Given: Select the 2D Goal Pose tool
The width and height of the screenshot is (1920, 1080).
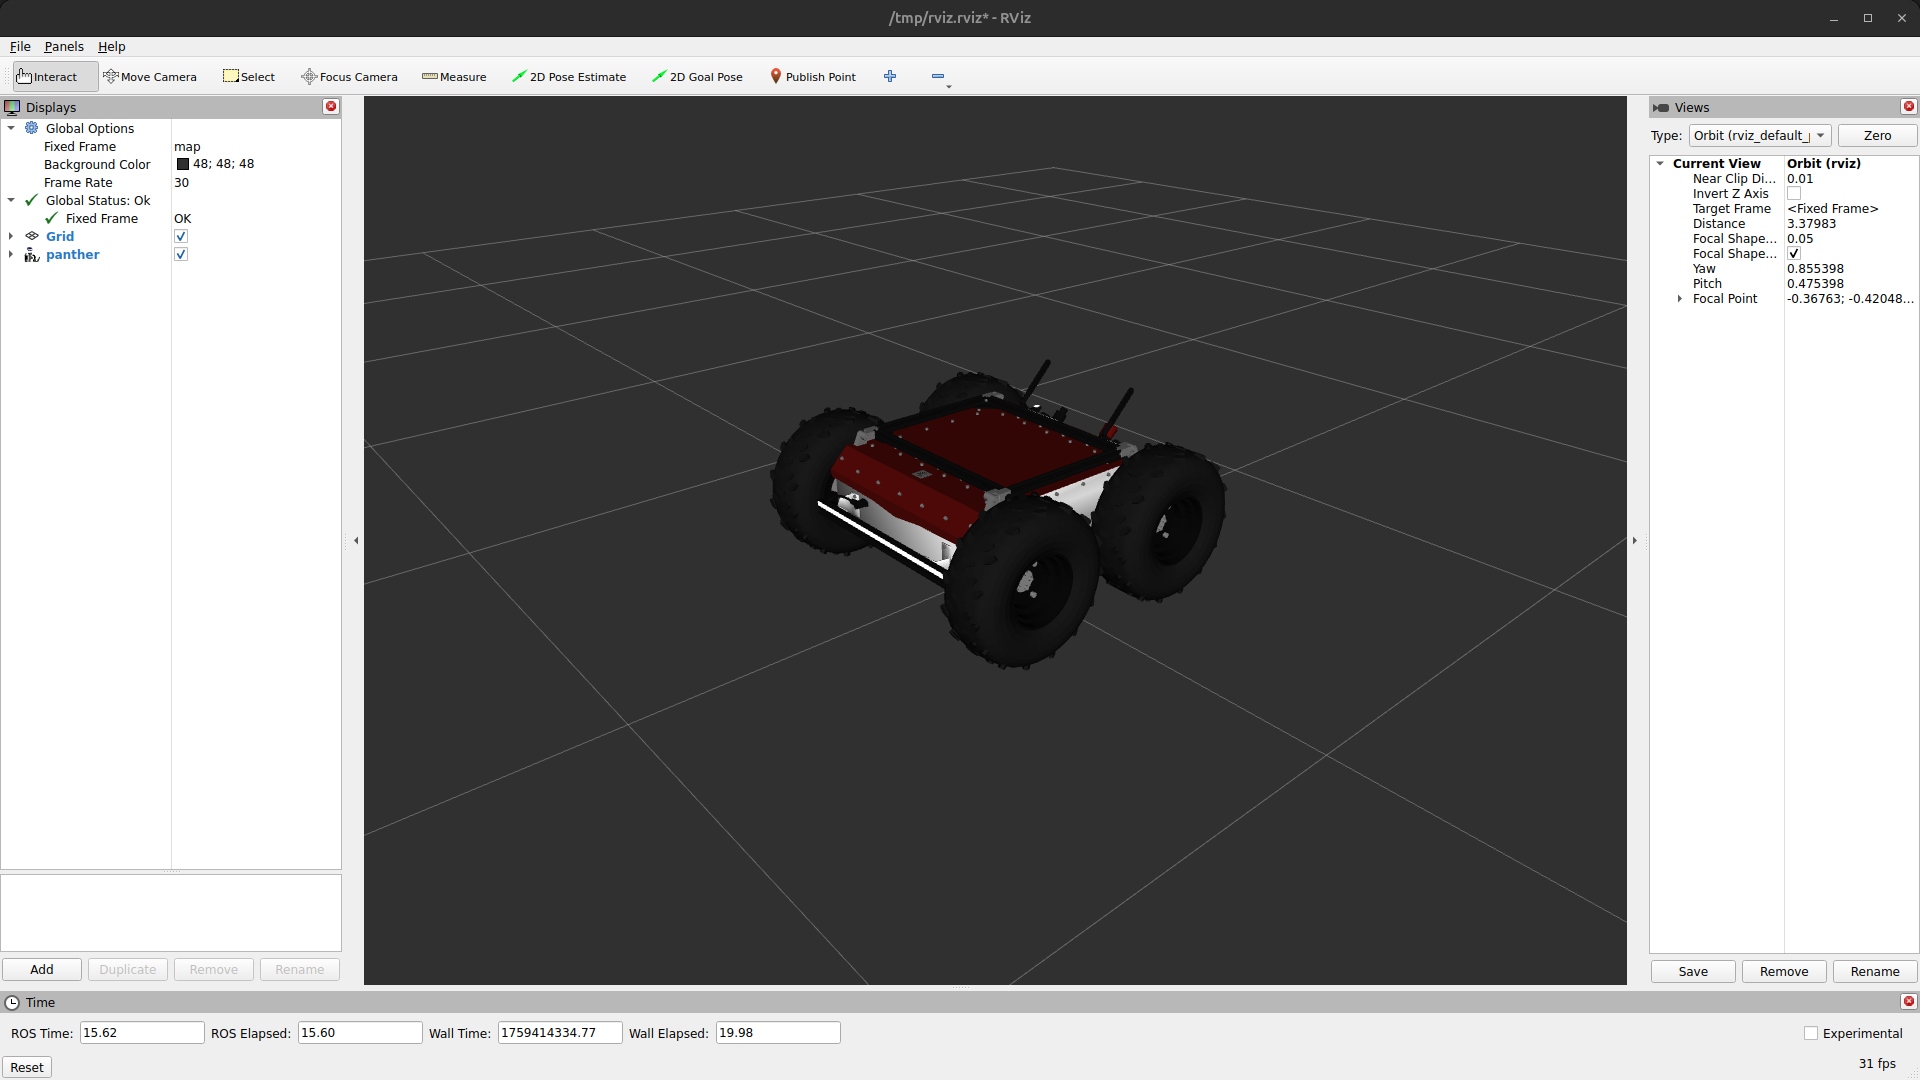Looking at the screenshot, I should 697,77.
